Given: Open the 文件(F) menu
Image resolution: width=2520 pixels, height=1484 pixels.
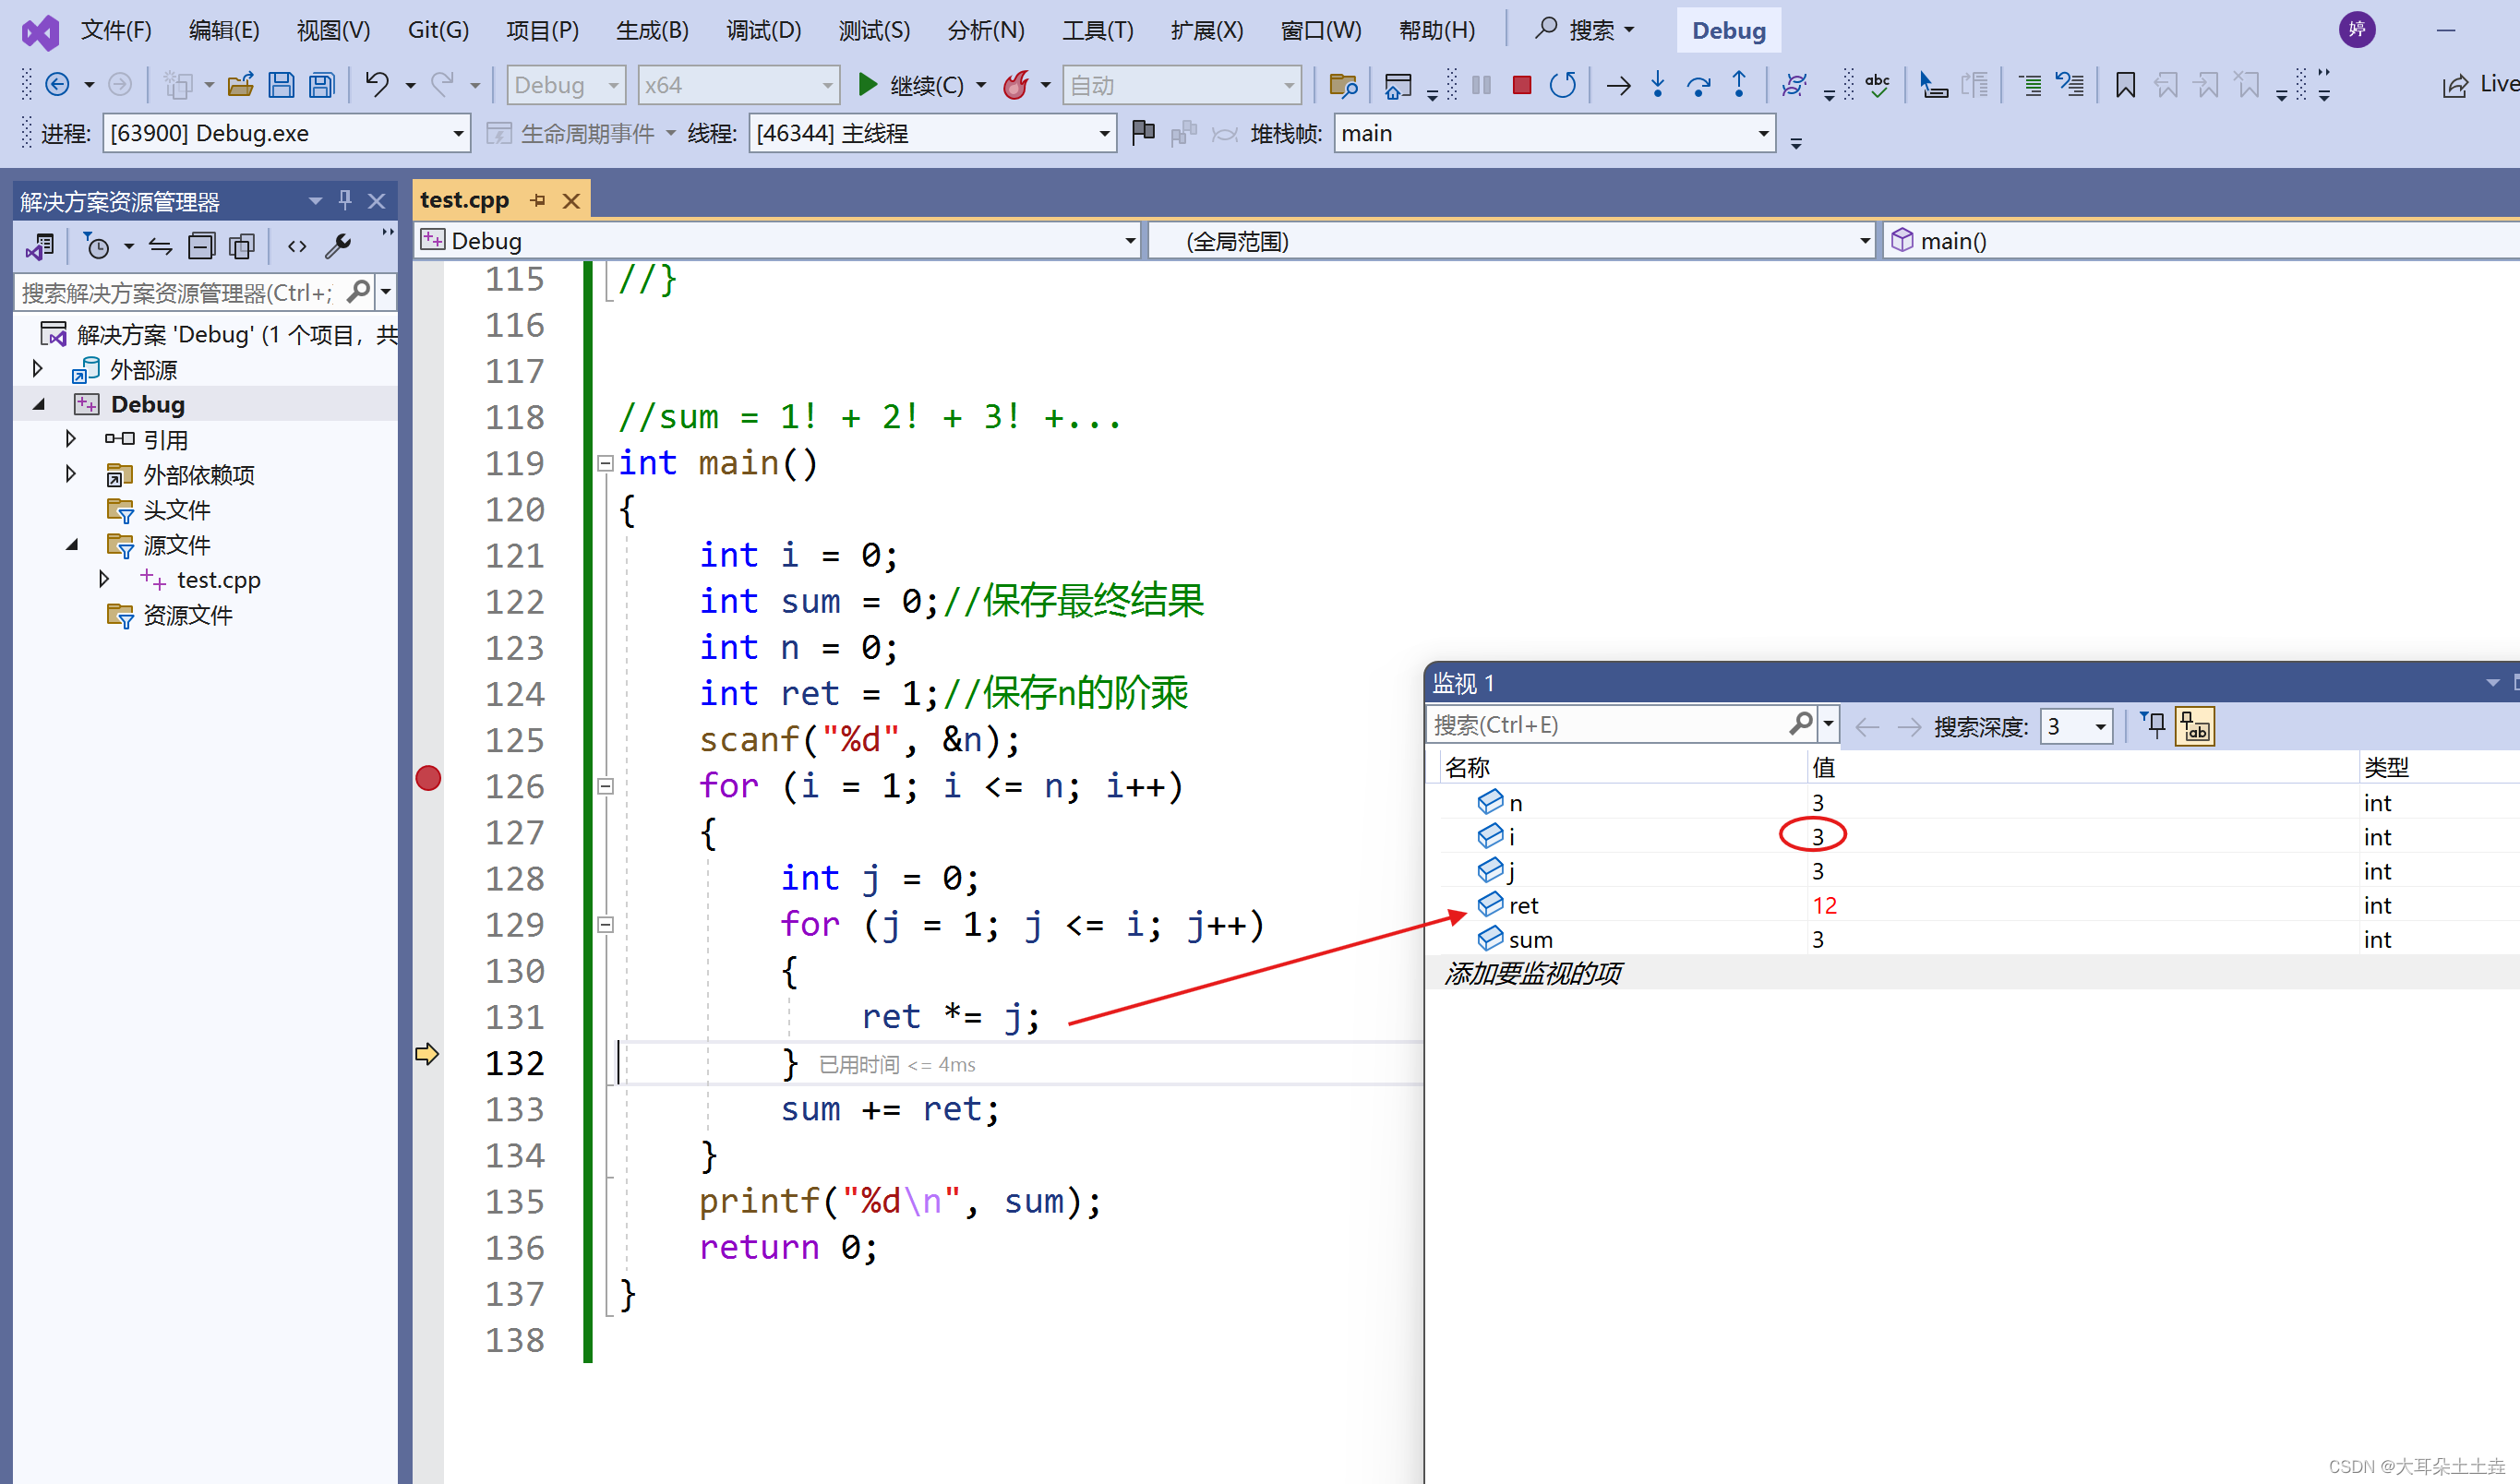Looking at the screenshot, I should pos(116,30).
